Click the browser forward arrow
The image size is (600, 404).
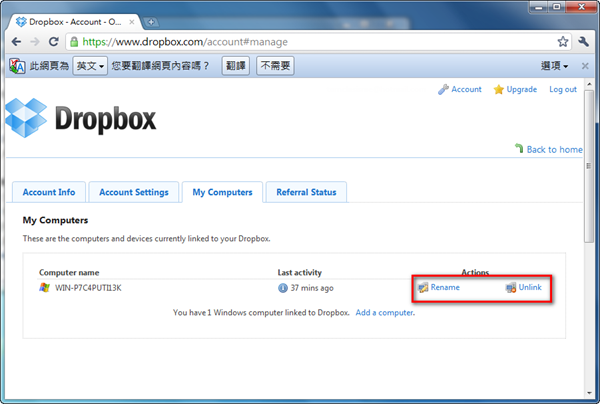point(35,41)
